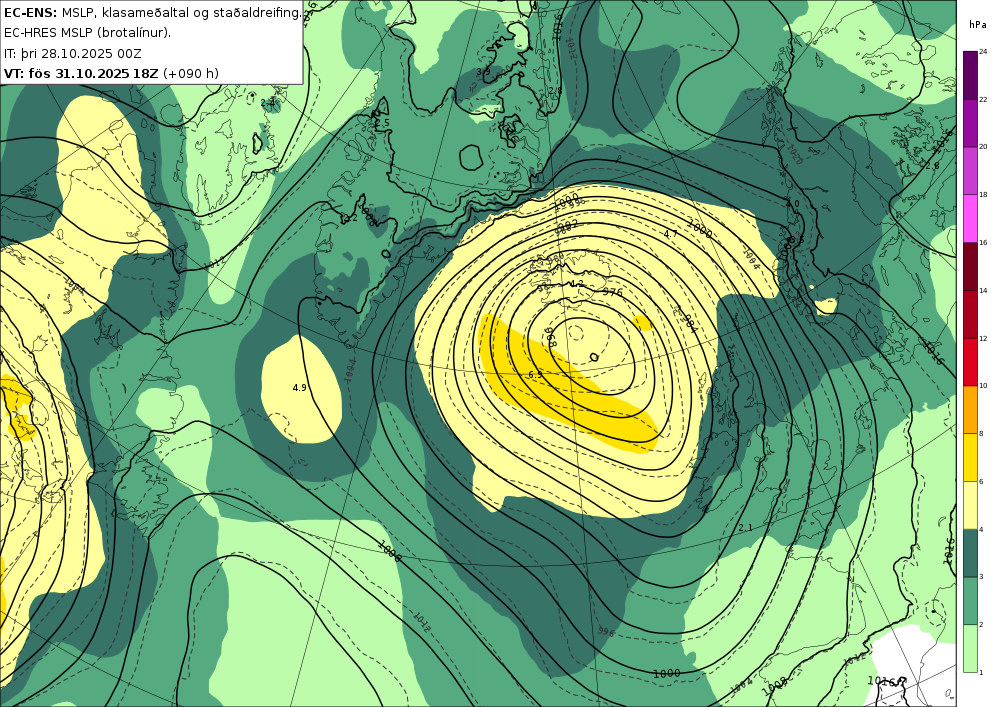Click the spread value '4.0' on the map
1000x707 pixels.
point(792,204)
